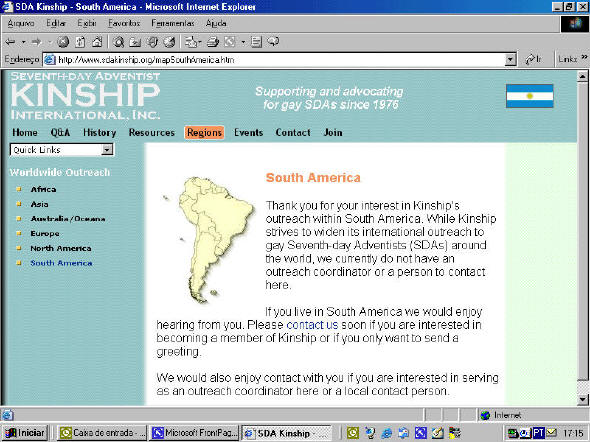Select the highlighted Regions navigation tab
Image resolution: width=590 pixels, height=442 pixels.
point(204,132)
